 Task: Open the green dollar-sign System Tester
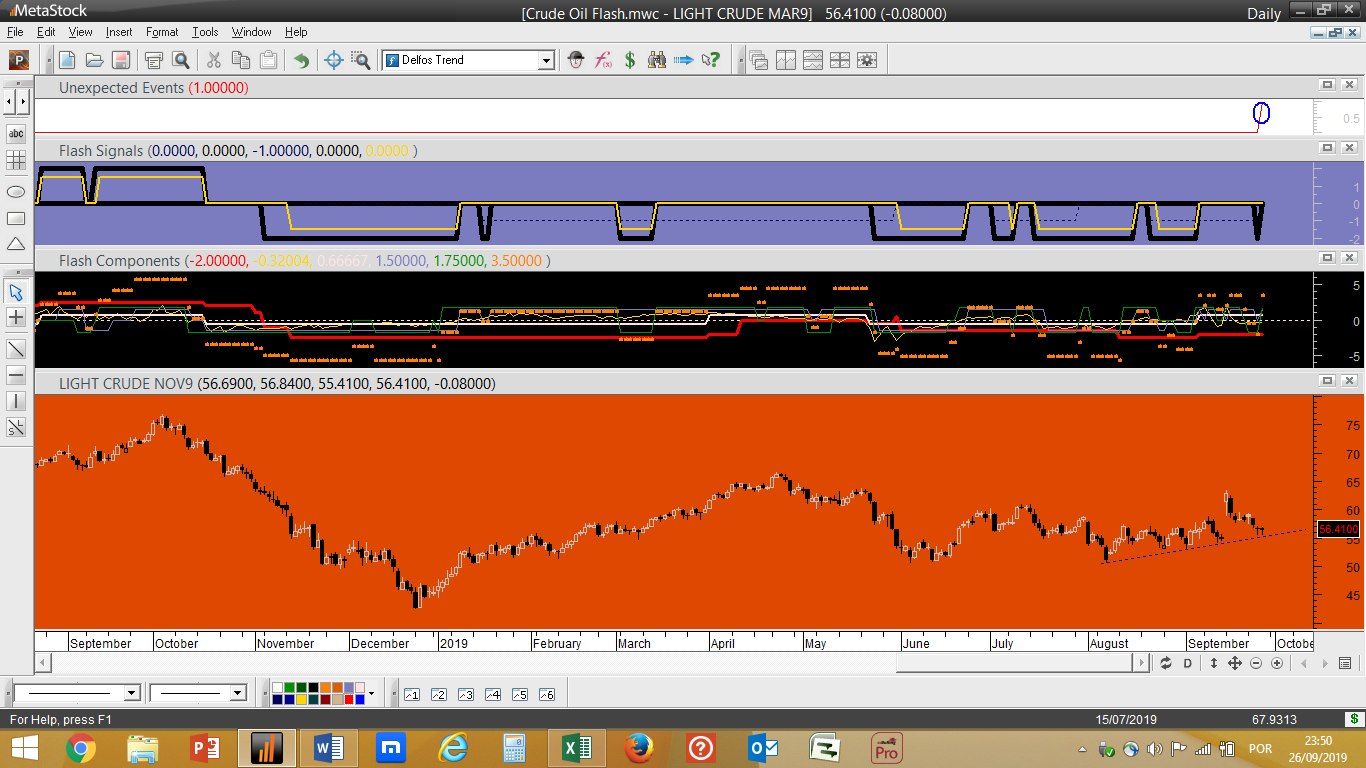[x=630, y=60]
